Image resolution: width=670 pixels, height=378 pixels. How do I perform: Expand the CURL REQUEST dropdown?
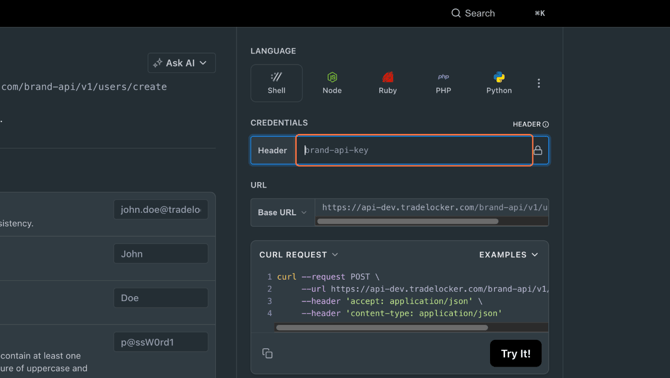point(299,255)
